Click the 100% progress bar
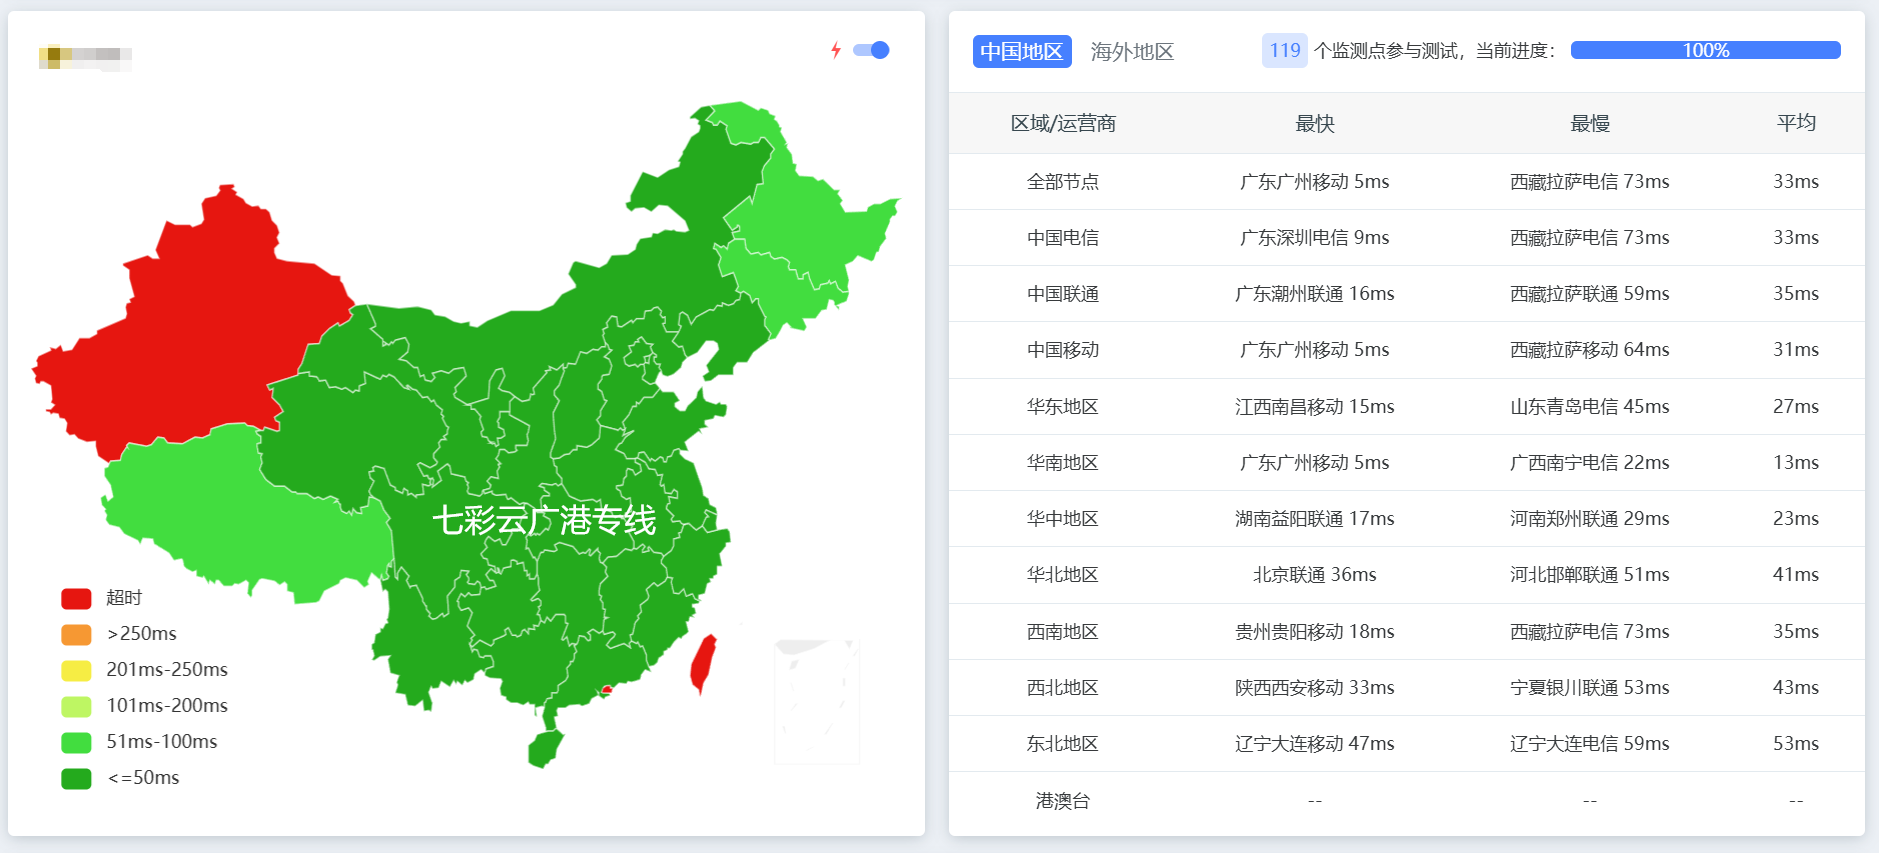Screen dimensions: 1879x853 [1706, 50]
